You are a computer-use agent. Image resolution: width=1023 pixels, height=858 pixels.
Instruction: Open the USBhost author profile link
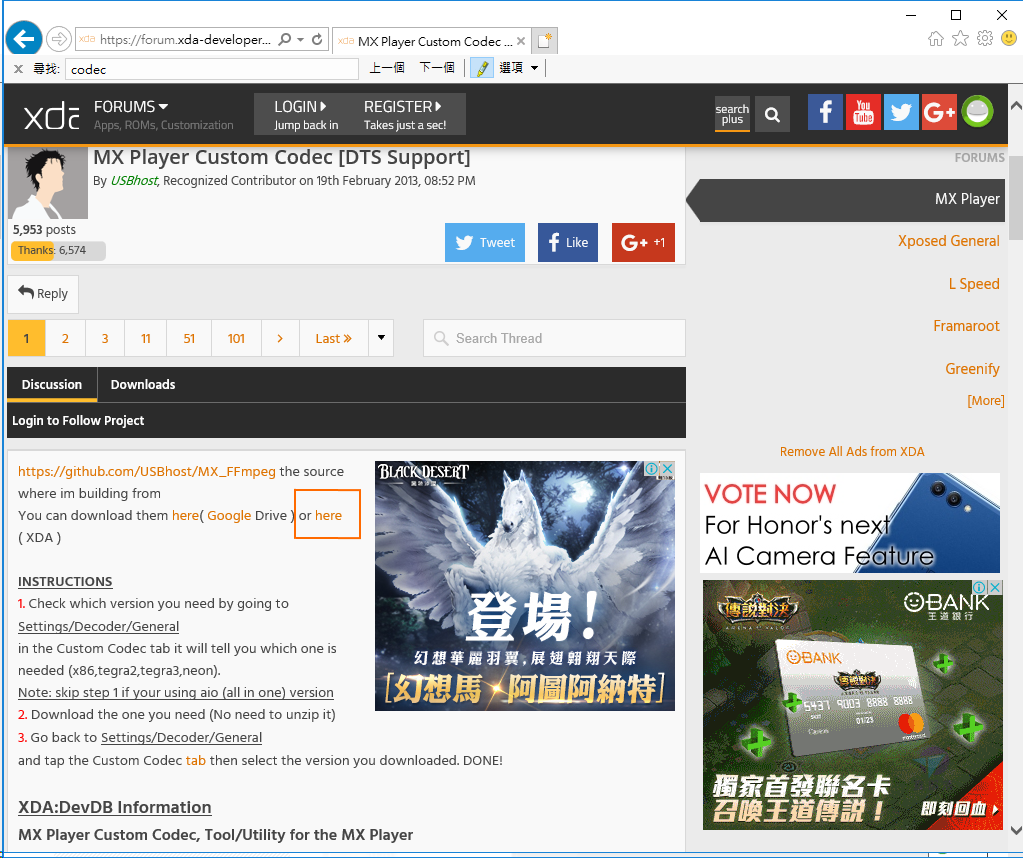[134, 181]
